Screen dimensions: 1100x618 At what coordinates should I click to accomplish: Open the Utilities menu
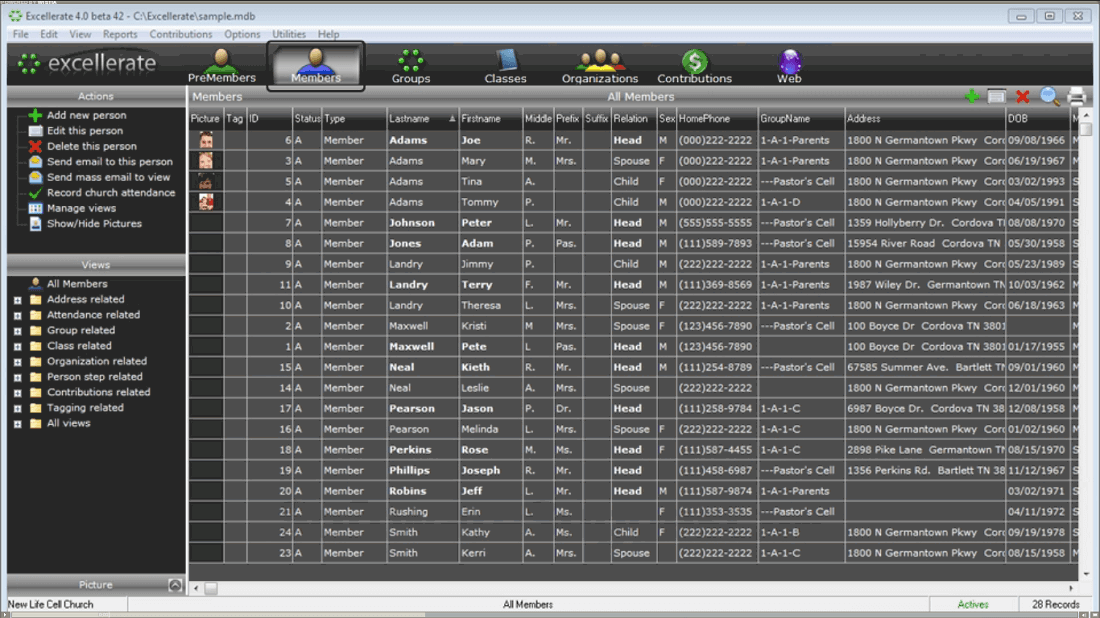point(288,33)
